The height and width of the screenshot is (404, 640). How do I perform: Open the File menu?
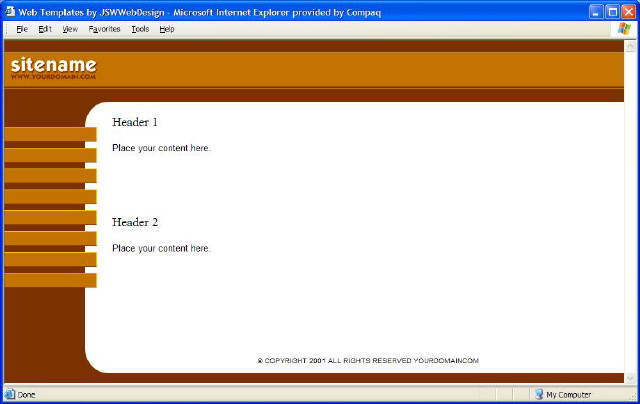pos(22,29)
